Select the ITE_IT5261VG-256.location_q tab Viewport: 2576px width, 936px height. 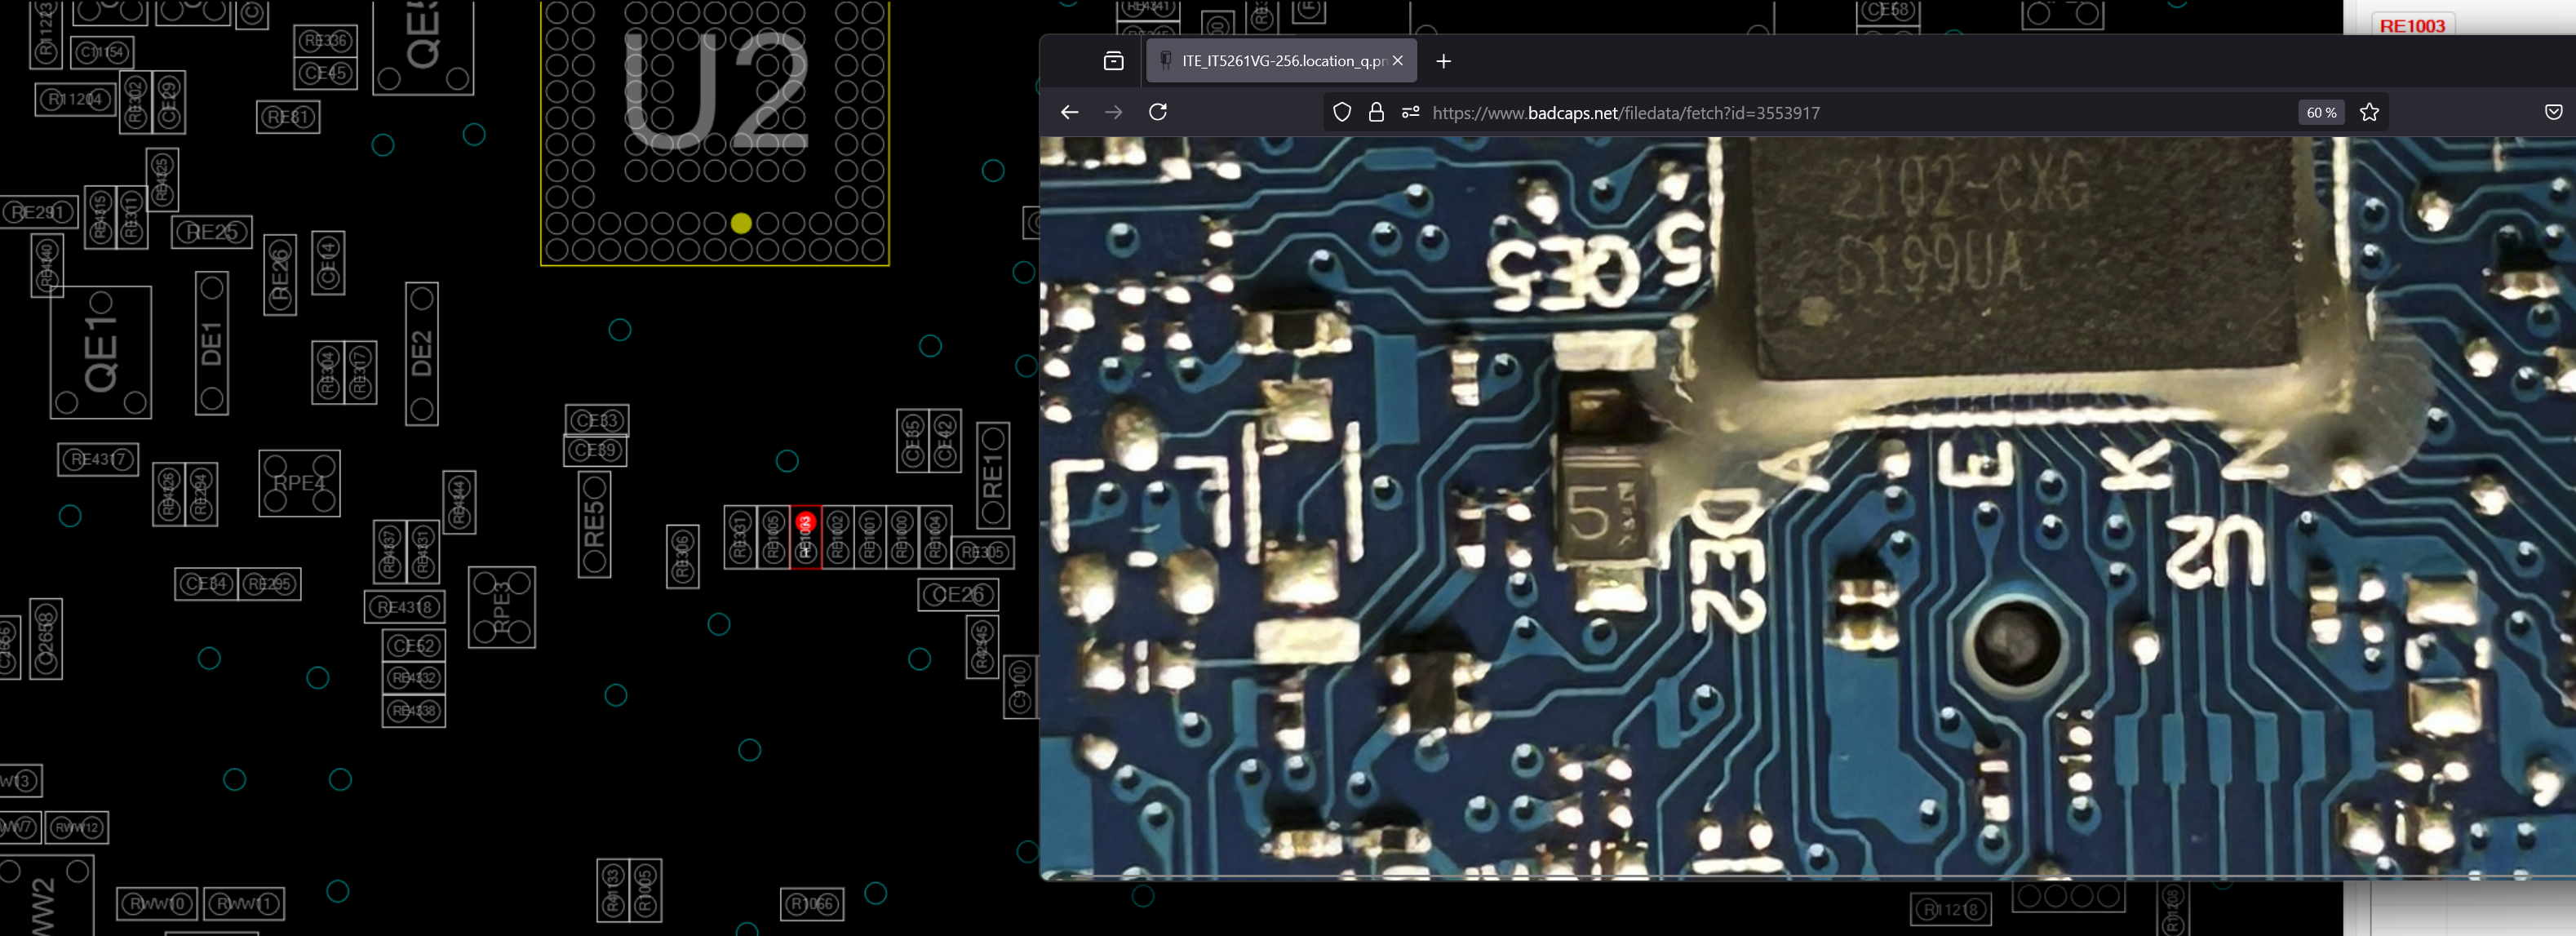[1270, 61]
